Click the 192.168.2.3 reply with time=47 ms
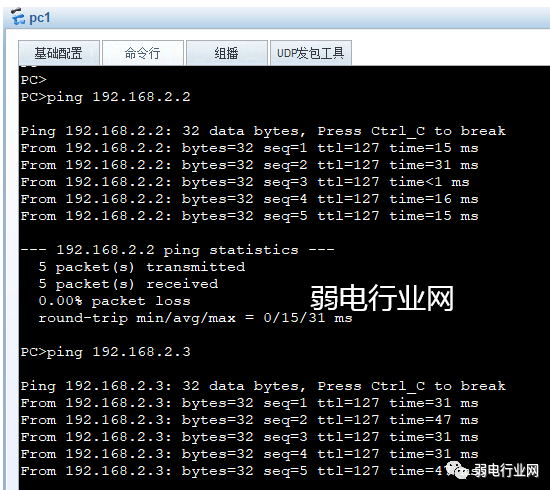 coord(249,420)
